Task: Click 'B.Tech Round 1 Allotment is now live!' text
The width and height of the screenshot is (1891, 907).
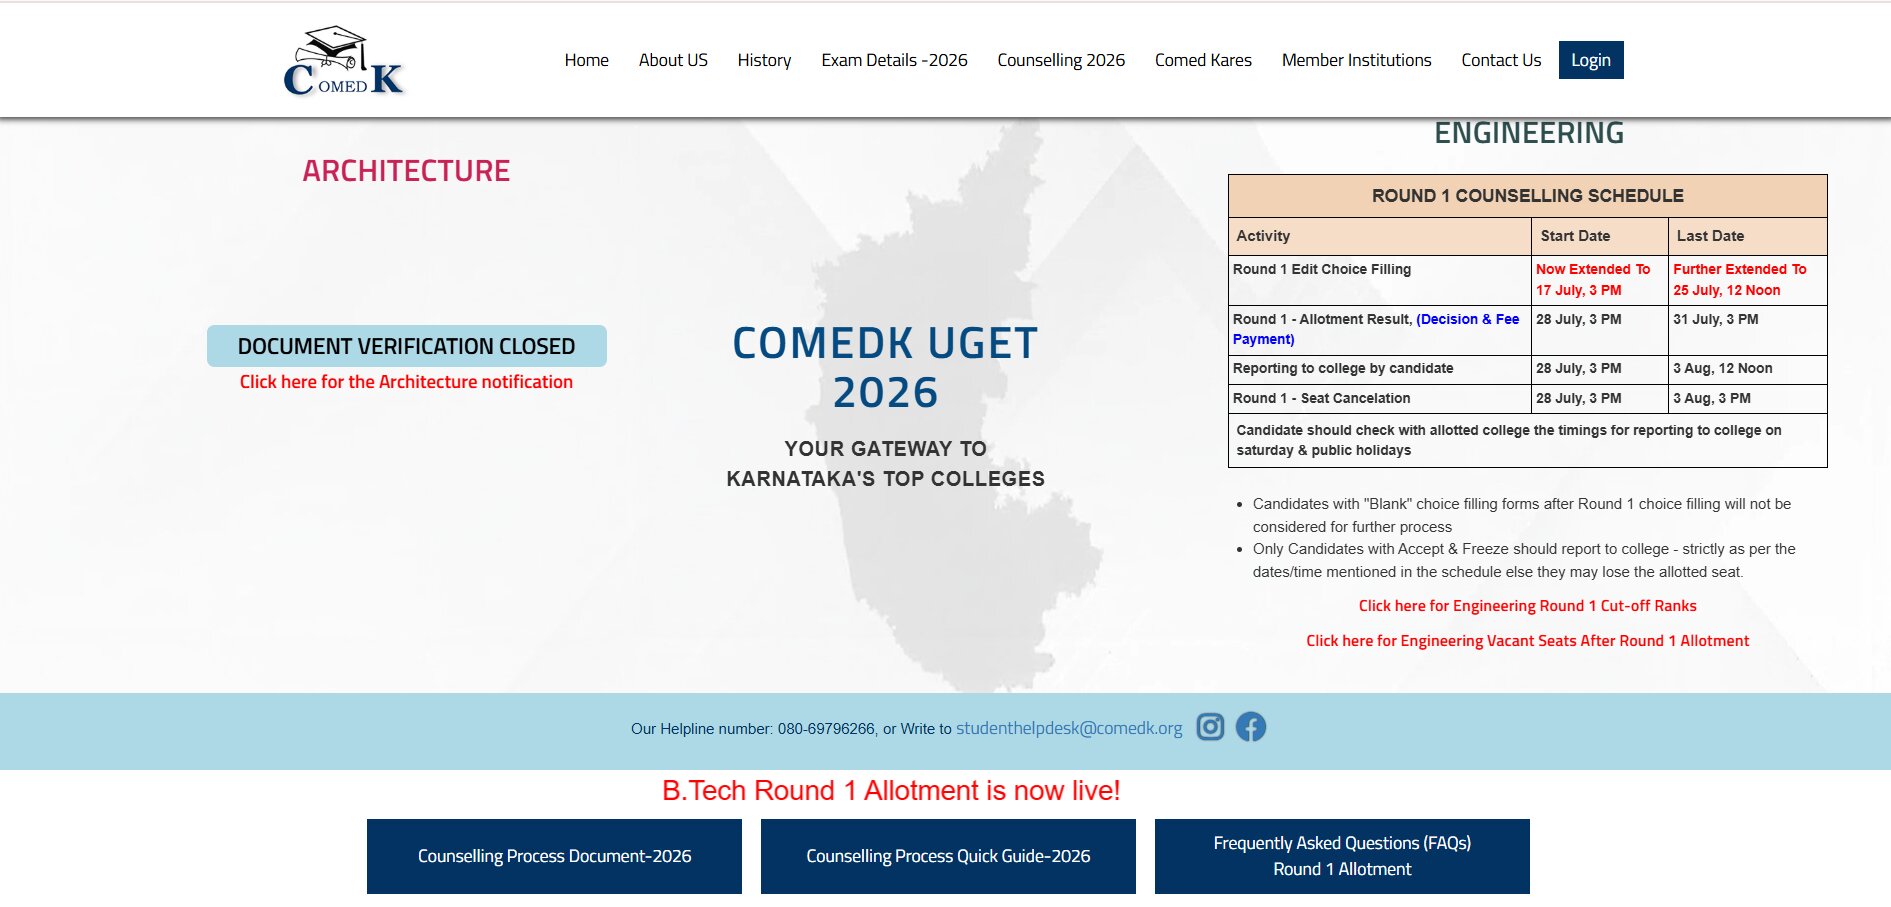Action: pos(891,791)
